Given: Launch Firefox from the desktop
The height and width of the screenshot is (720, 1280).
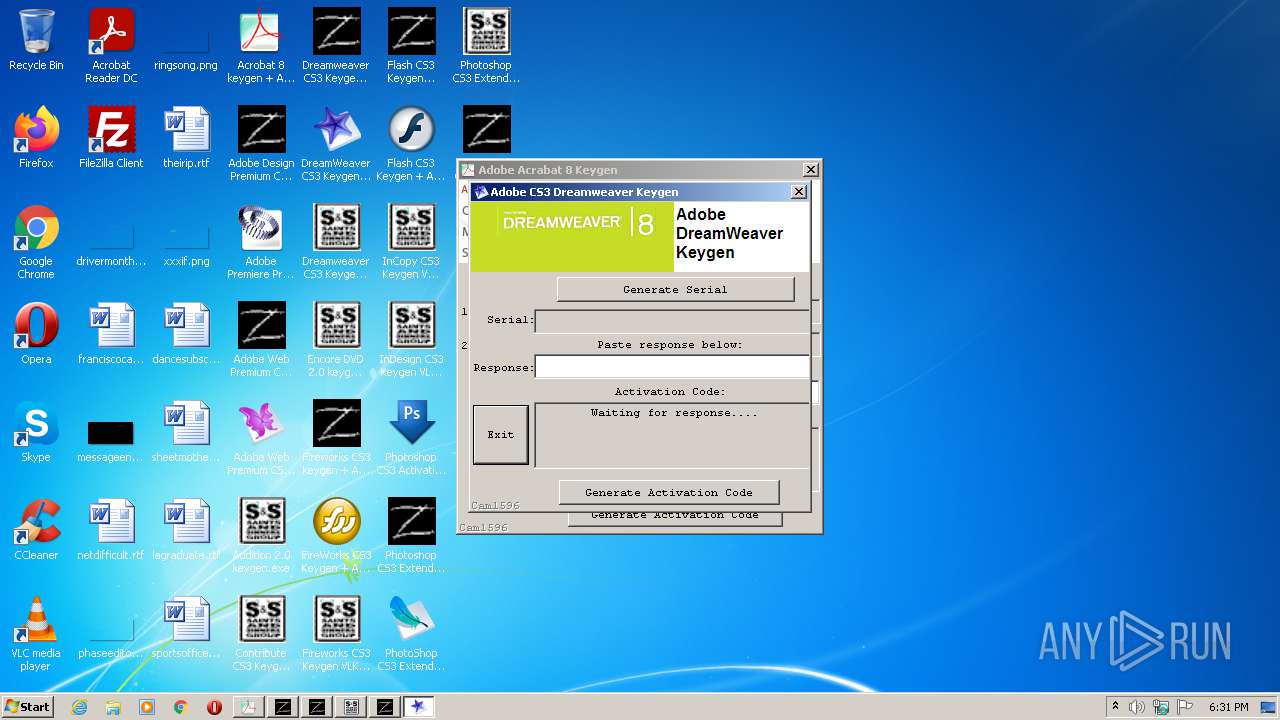Looking at the screenshot, I should [36, 138].
